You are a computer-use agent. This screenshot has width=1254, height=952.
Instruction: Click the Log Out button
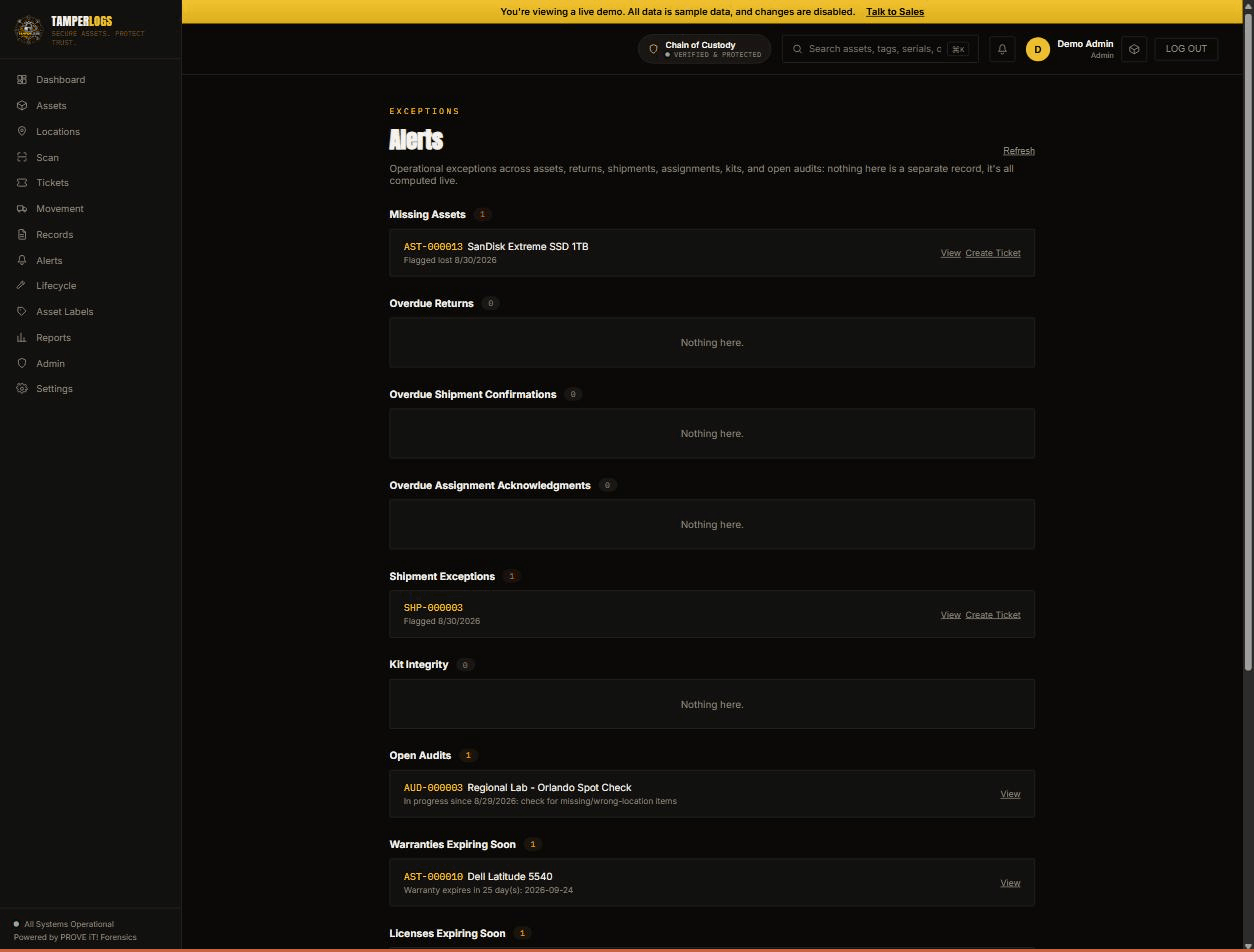point(1186,49)
